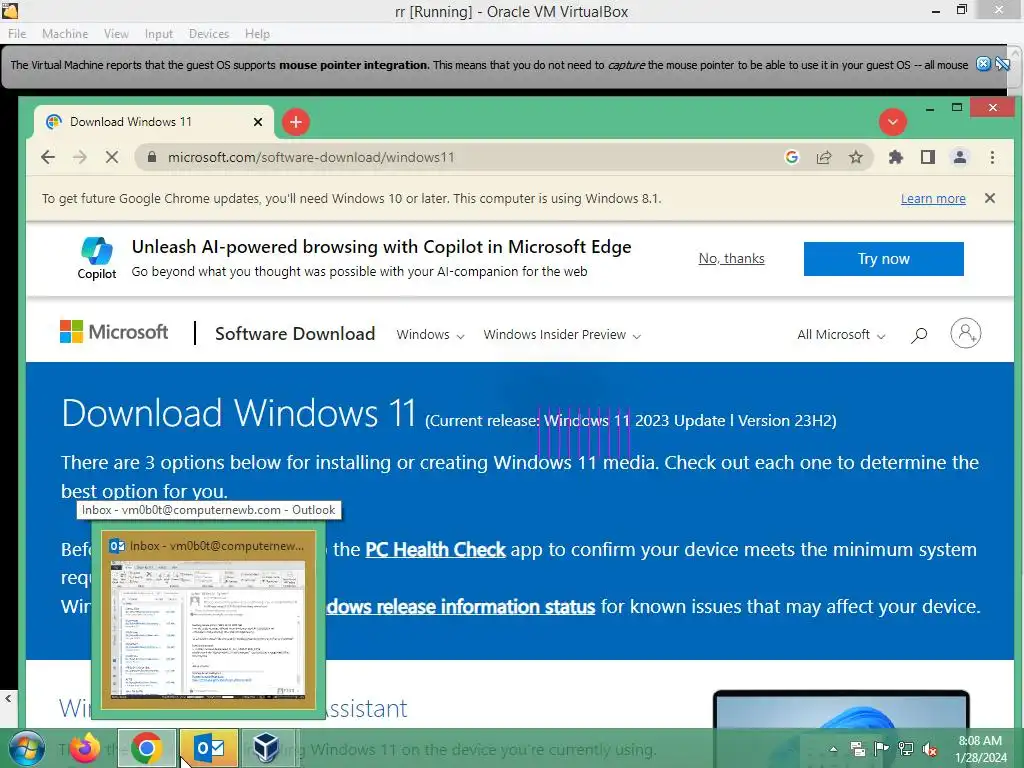
Task: Click Learn more in update infobar
Action: click(933, 199)
